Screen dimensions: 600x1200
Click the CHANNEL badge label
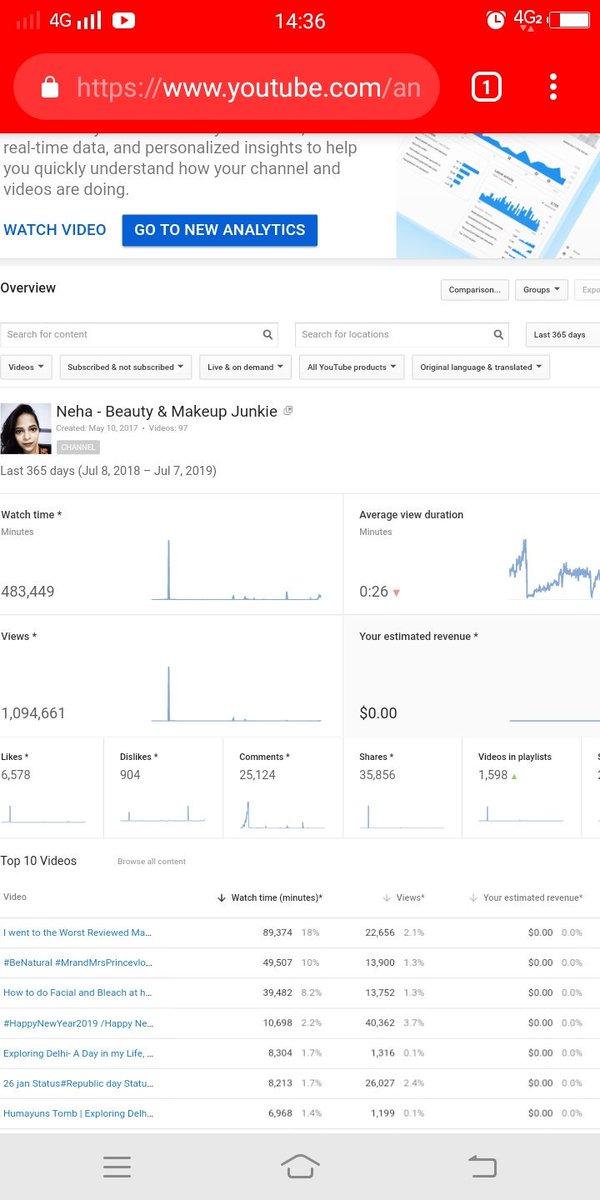[x=78, y=447]
